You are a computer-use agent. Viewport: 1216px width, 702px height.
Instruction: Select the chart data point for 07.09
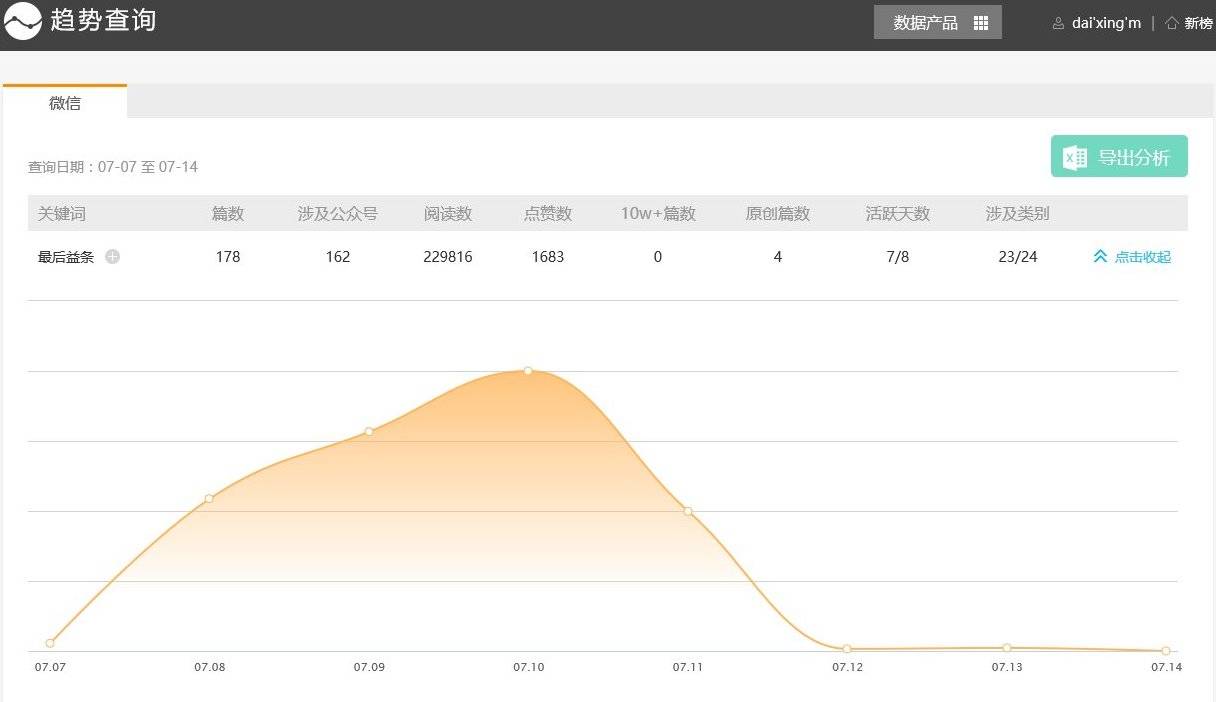[x=369, y=431]
